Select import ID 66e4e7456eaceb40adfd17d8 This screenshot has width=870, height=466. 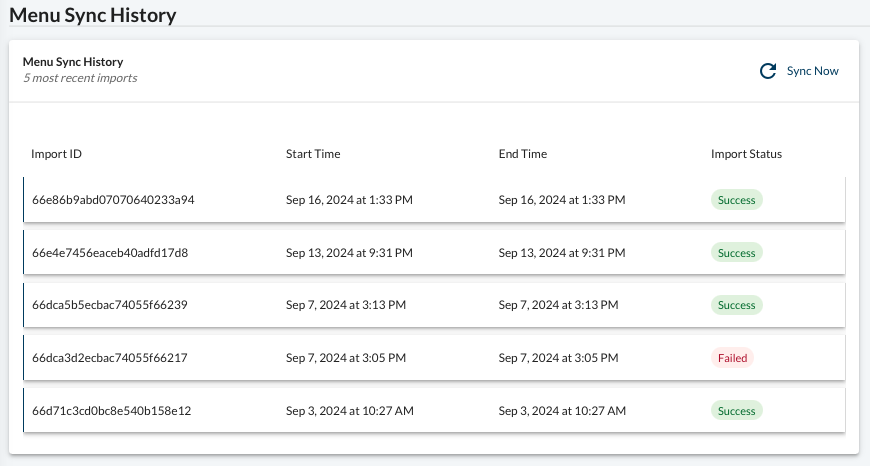[x=110, y=253]
